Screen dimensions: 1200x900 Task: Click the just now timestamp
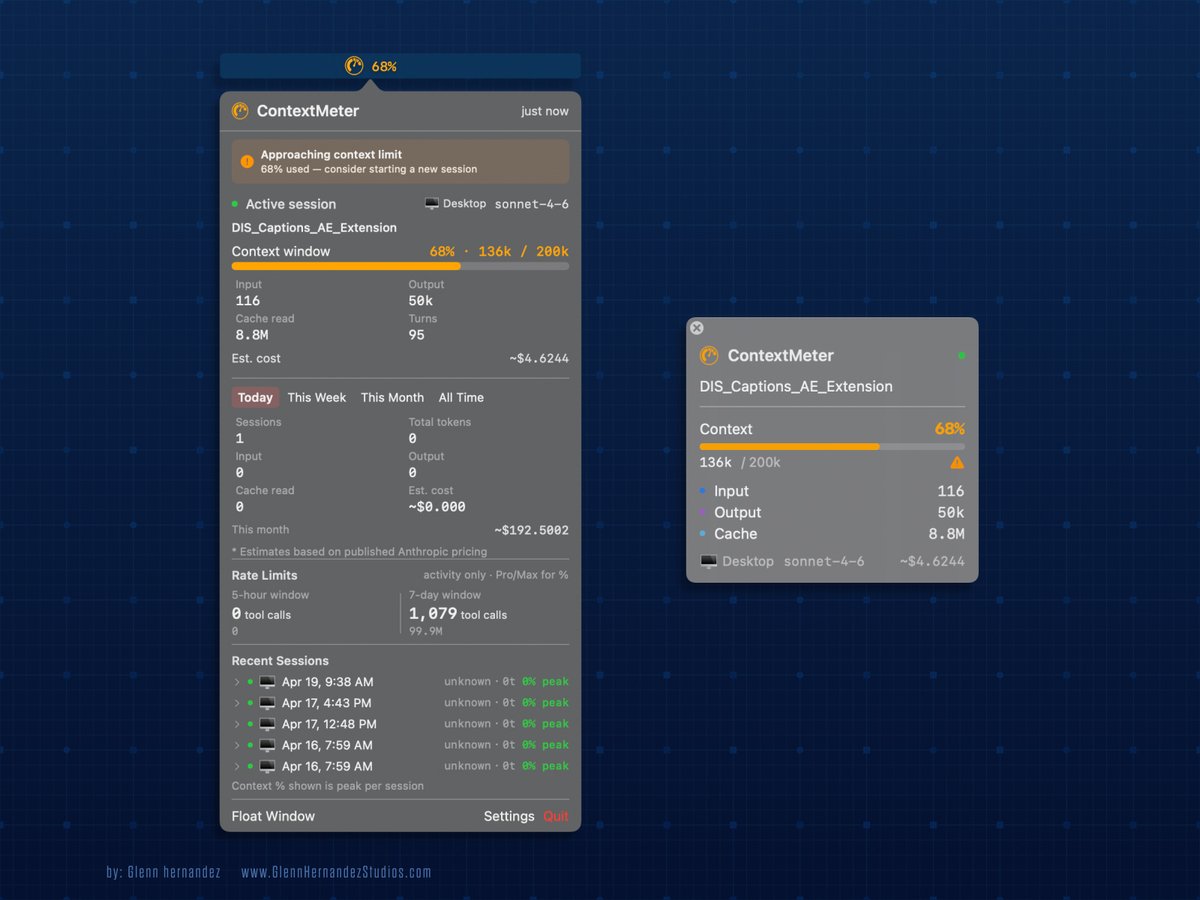coord(545,111)
